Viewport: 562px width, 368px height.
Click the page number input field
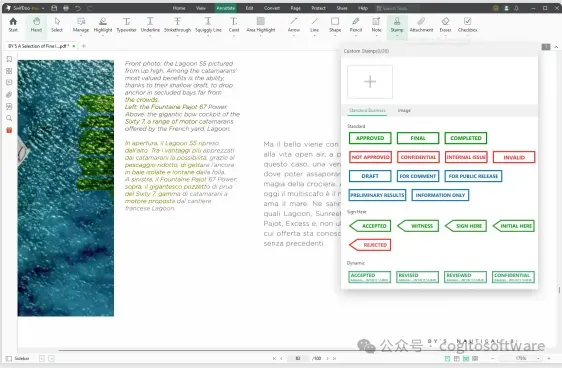(297, 358)
